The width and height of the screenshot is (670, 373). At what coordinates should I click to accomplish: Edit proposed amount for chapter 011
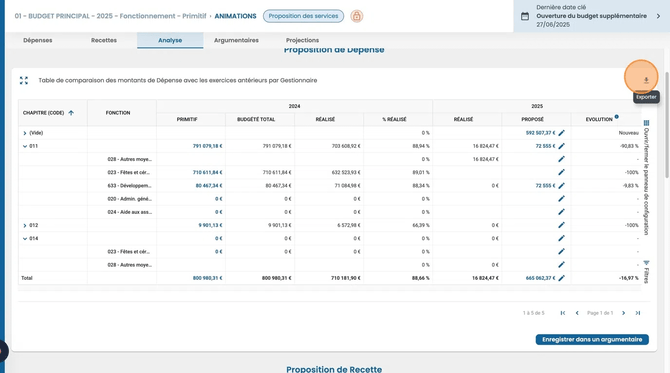tap(561, 146)
